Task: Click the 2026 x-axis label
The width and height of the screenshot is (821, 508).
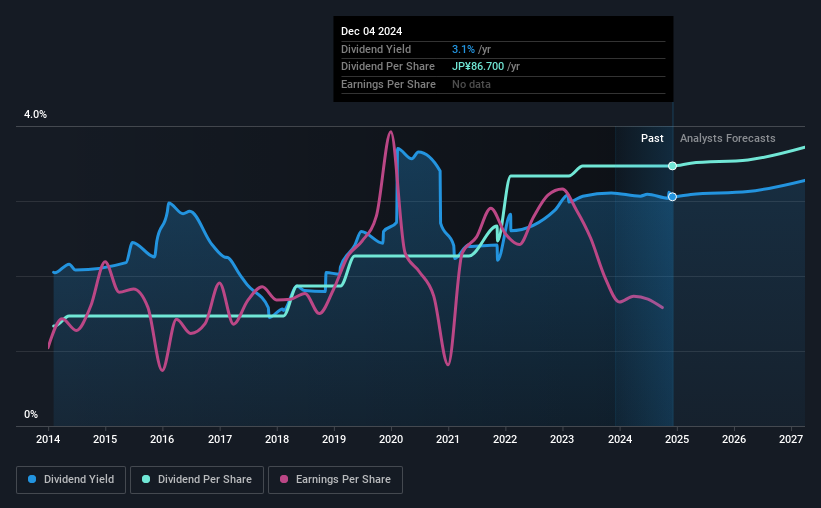Action: [734, 439]
